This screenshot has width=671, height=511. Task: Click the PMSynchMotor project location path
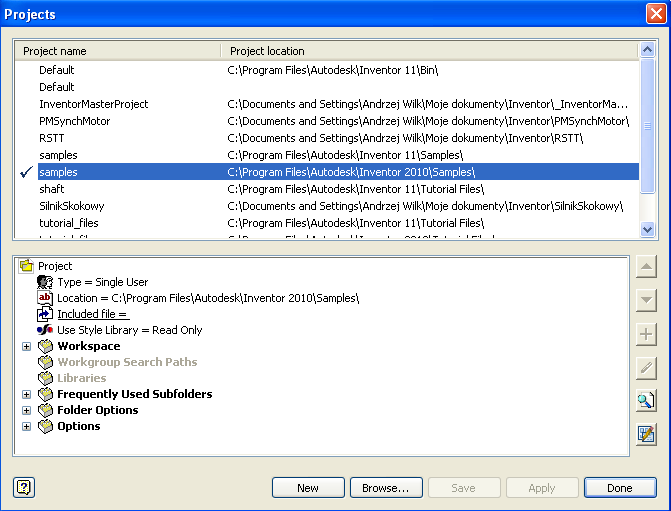(428, 121)
